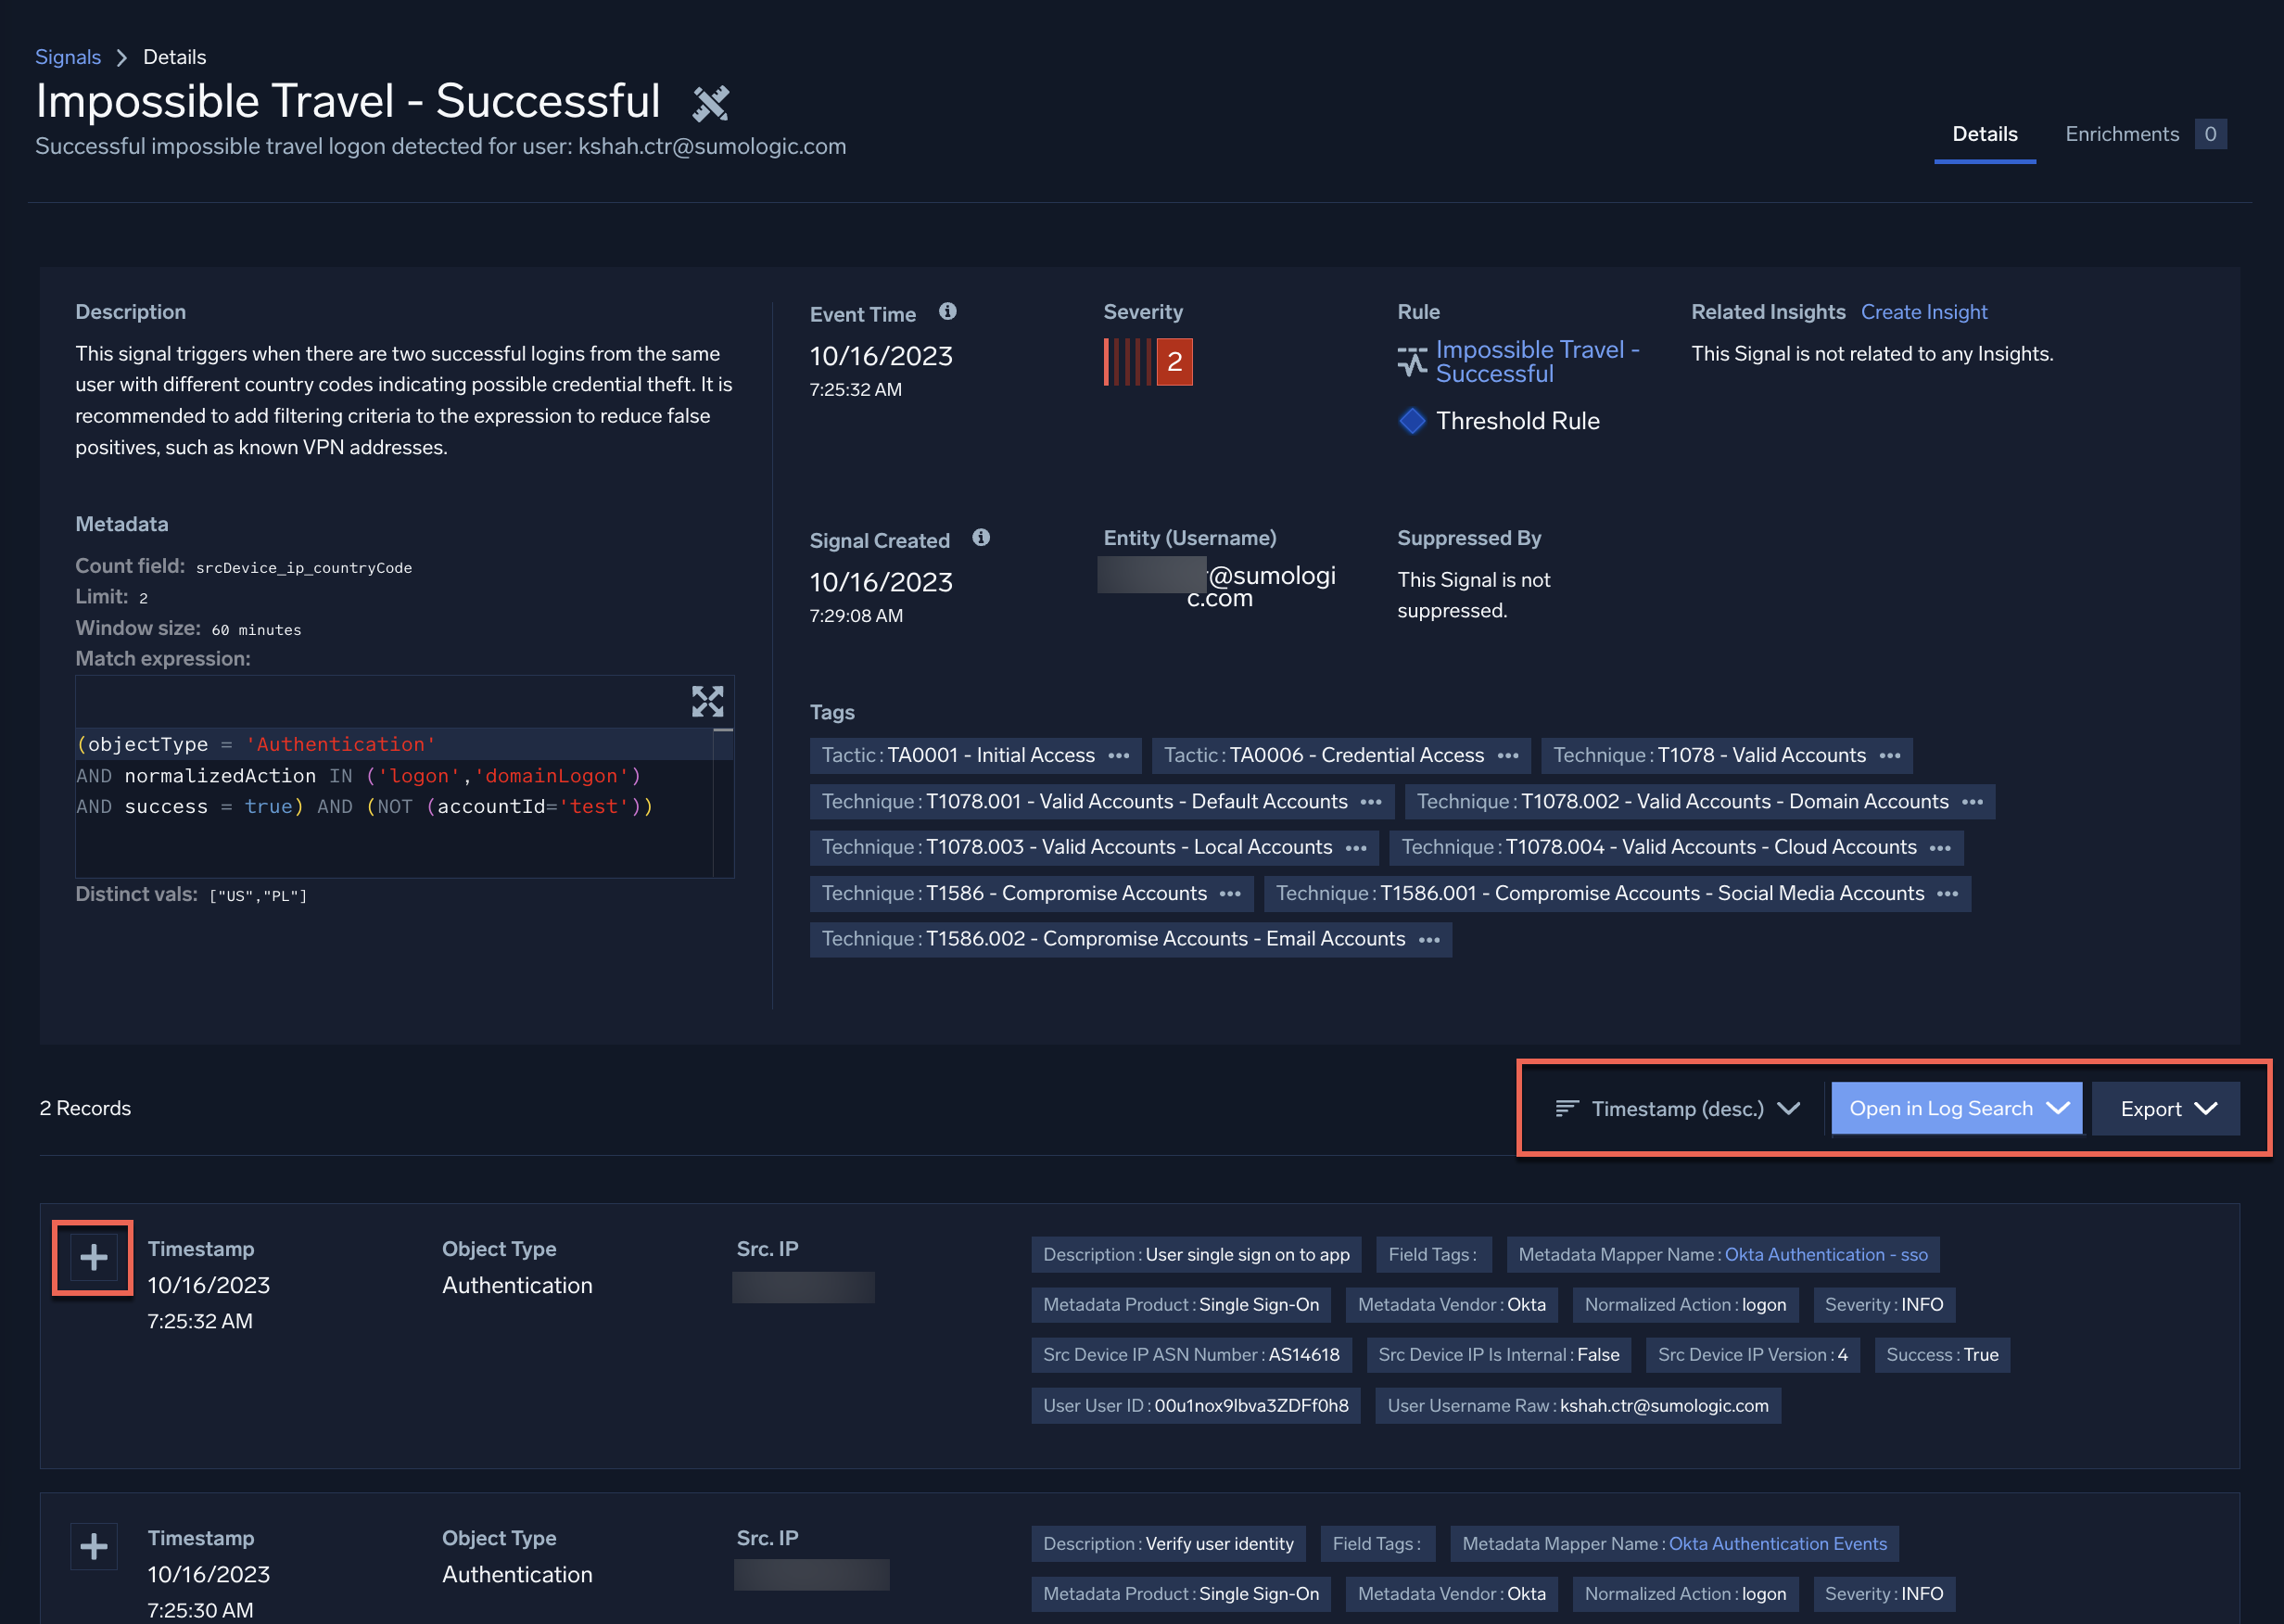This screenshot has width=2284, height=1624.
Task: Click the info icon beside Event Time
Action: [x=947, y=311]
